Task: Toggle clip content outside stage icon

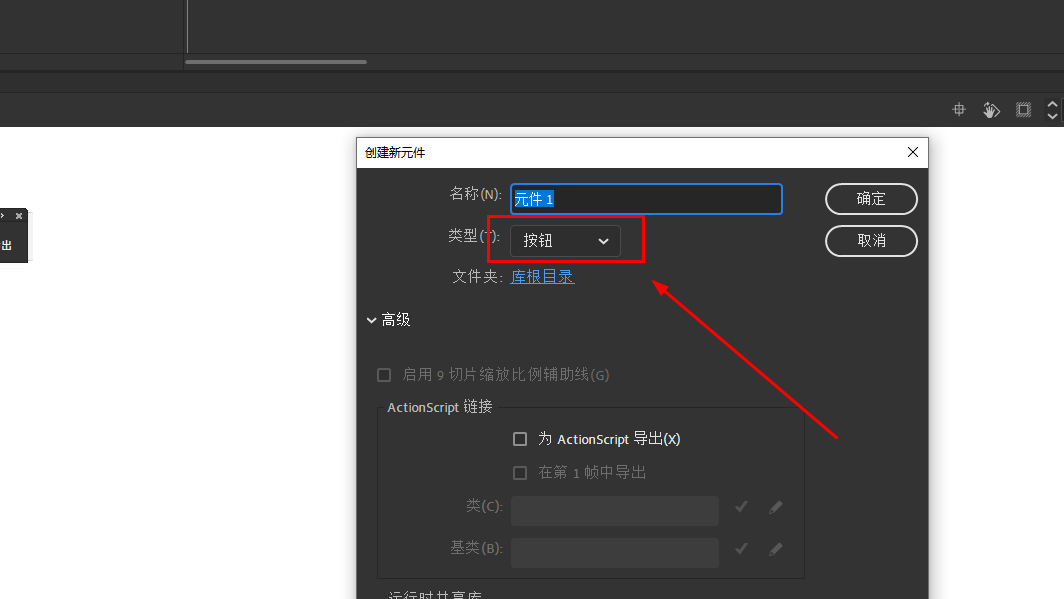Action: coord(1023,109)
